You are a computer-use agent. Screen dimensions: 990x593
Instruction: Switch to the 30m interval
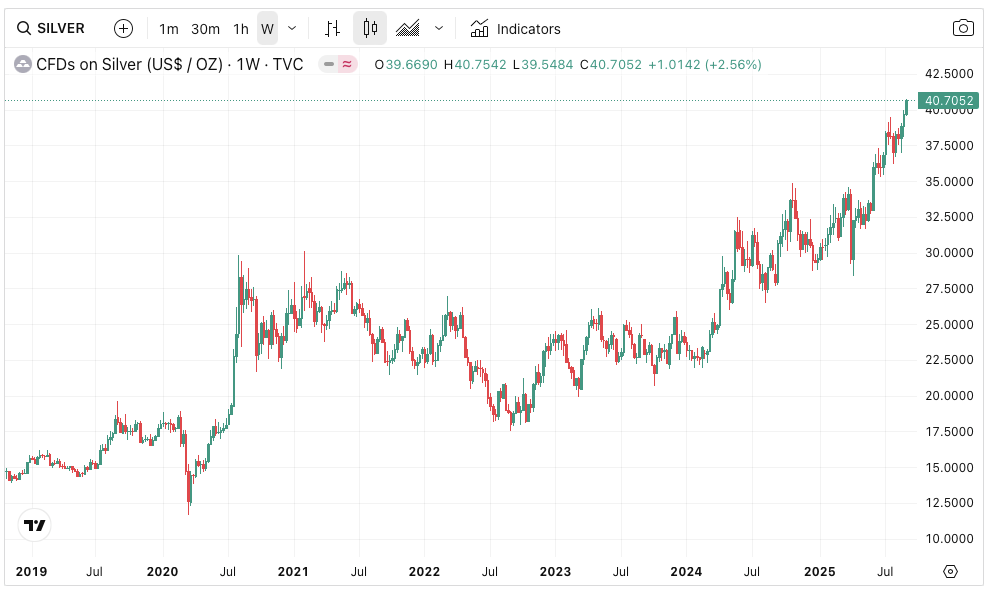click(206, 28)
